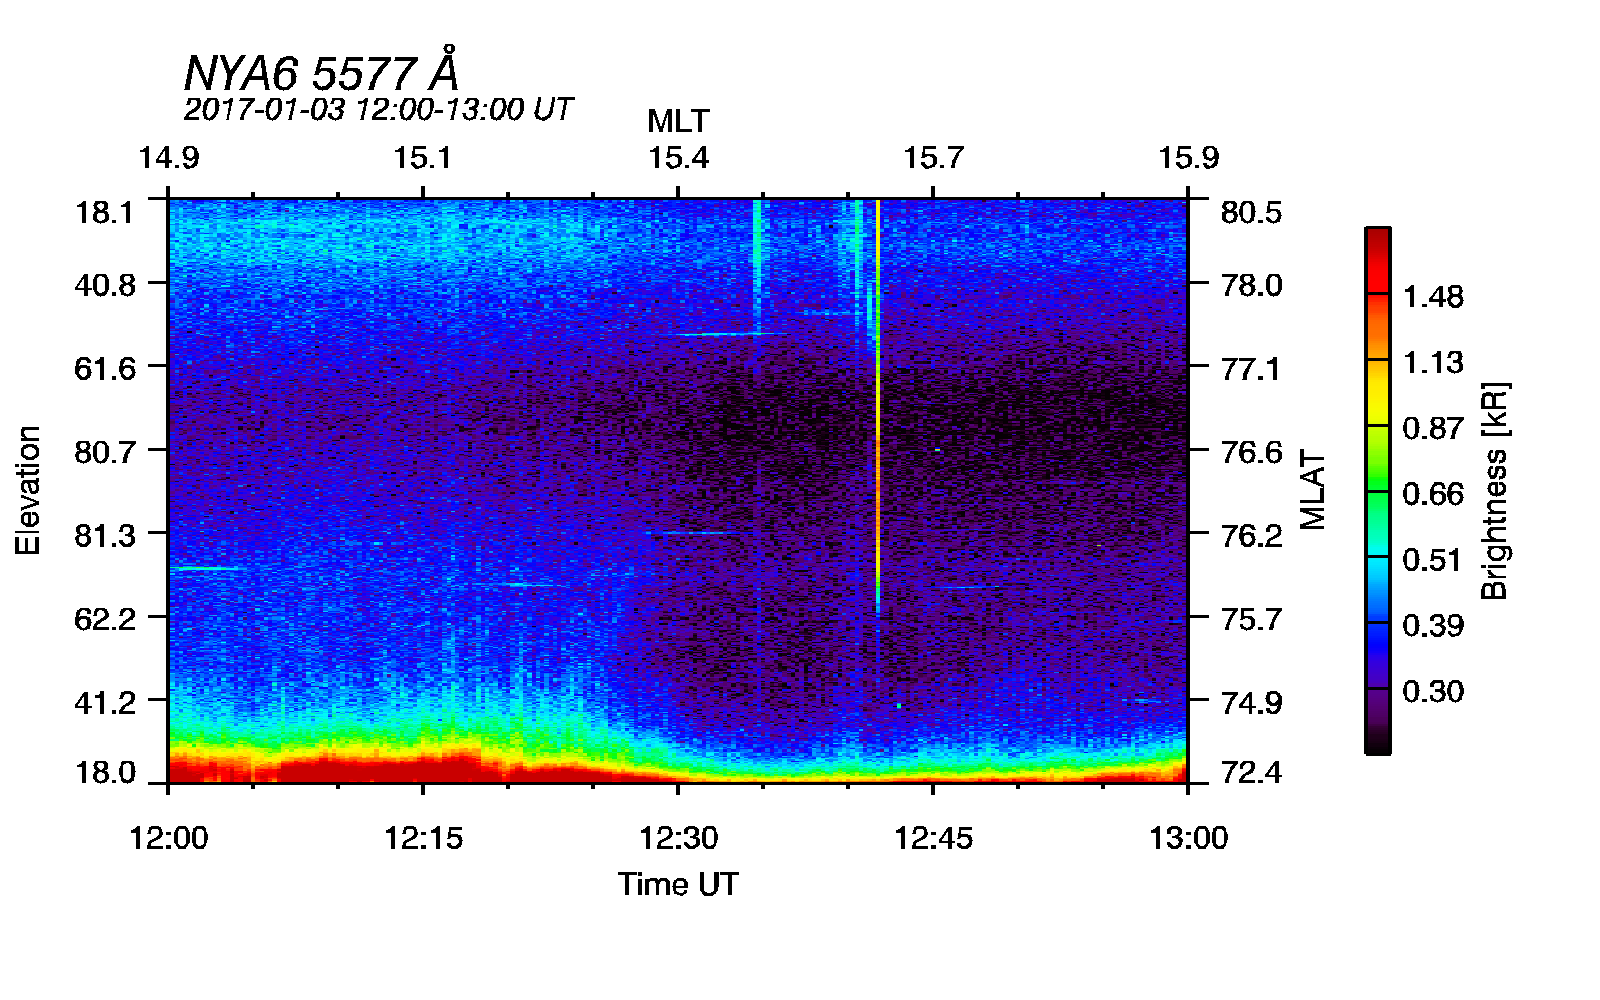The width and height of the screenshot is (1600, 1000).
Task: Click MLAT tick label '77.1'
Action: click(1251, 369)
